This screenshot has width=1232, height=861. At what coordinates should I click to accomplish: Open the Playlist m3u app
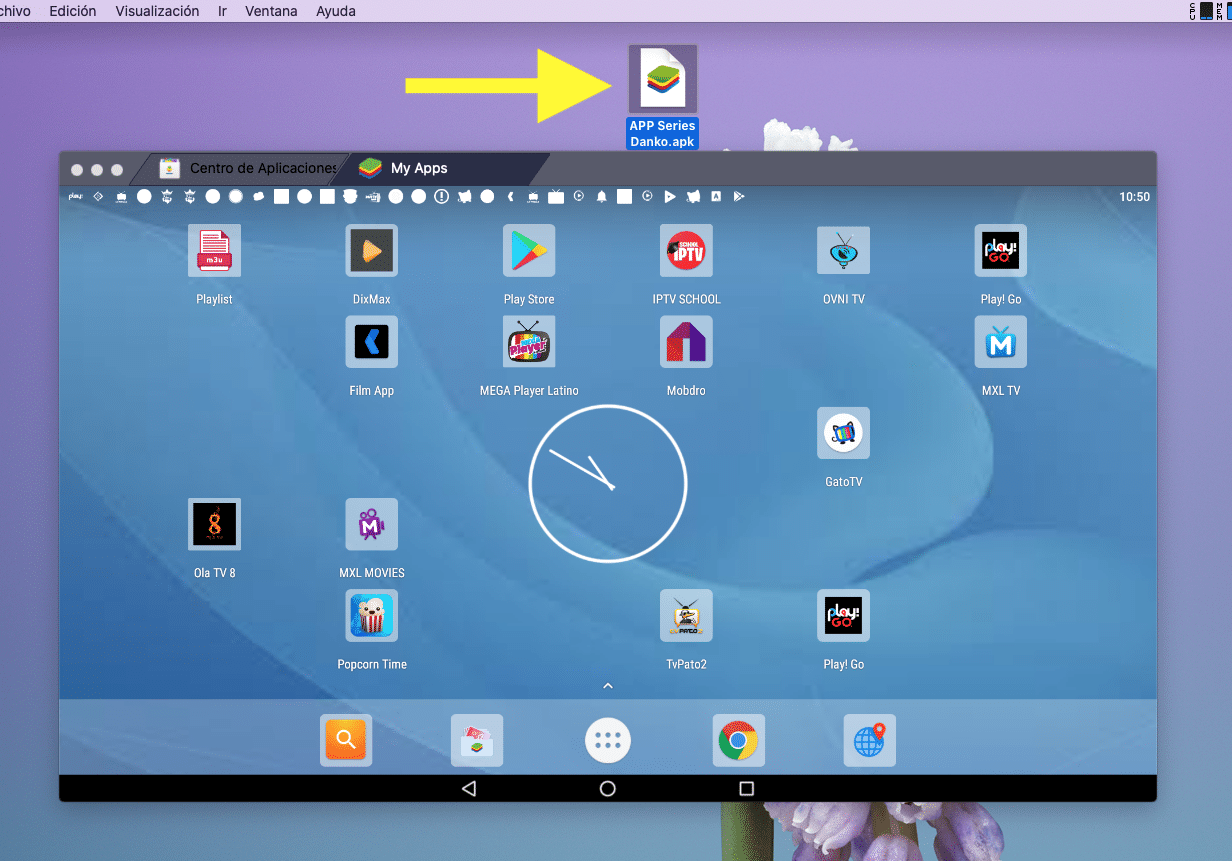(x=214, y=250)
